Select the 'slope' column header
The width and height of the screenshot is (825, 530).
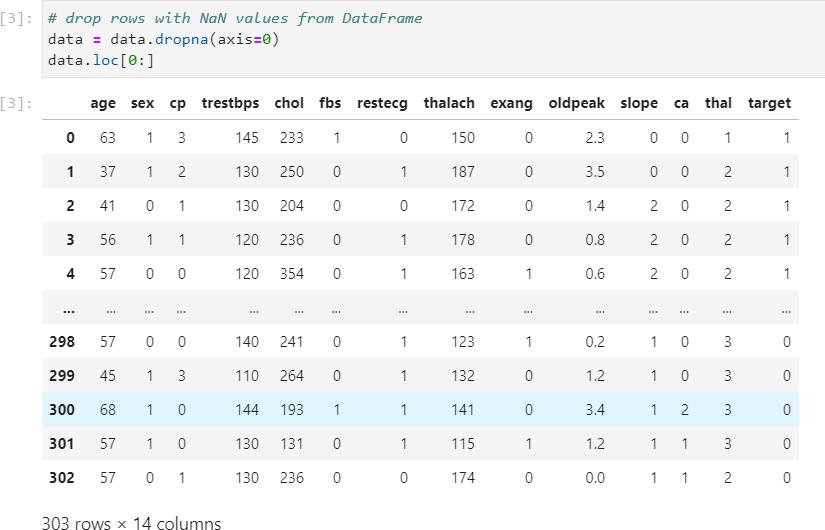(639, 103)
